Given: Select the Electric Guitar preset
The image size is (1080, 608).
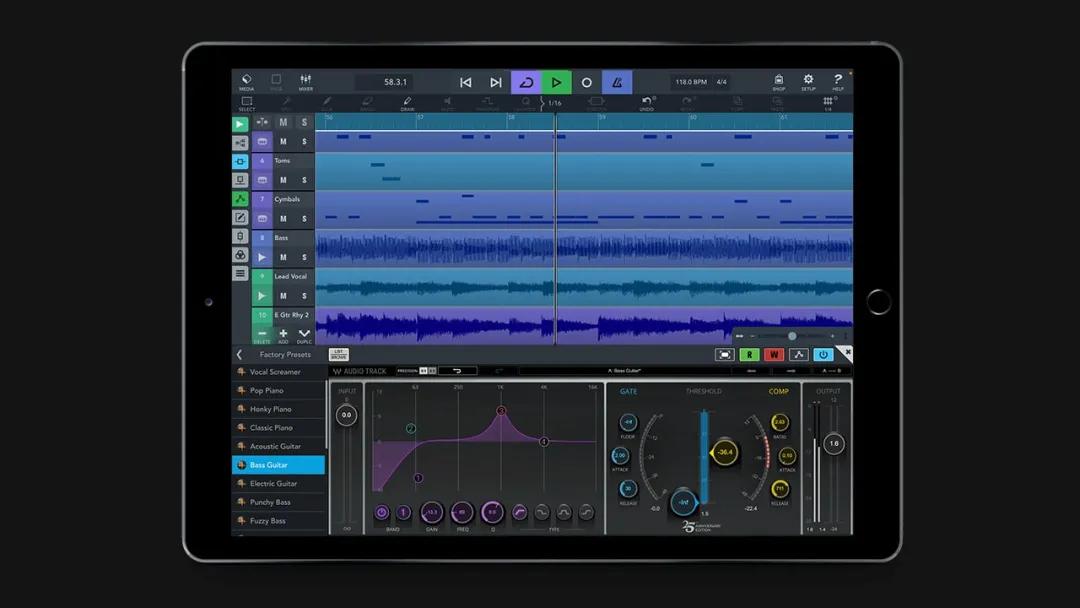Looking at the screenshot, I should pos(278,483).
